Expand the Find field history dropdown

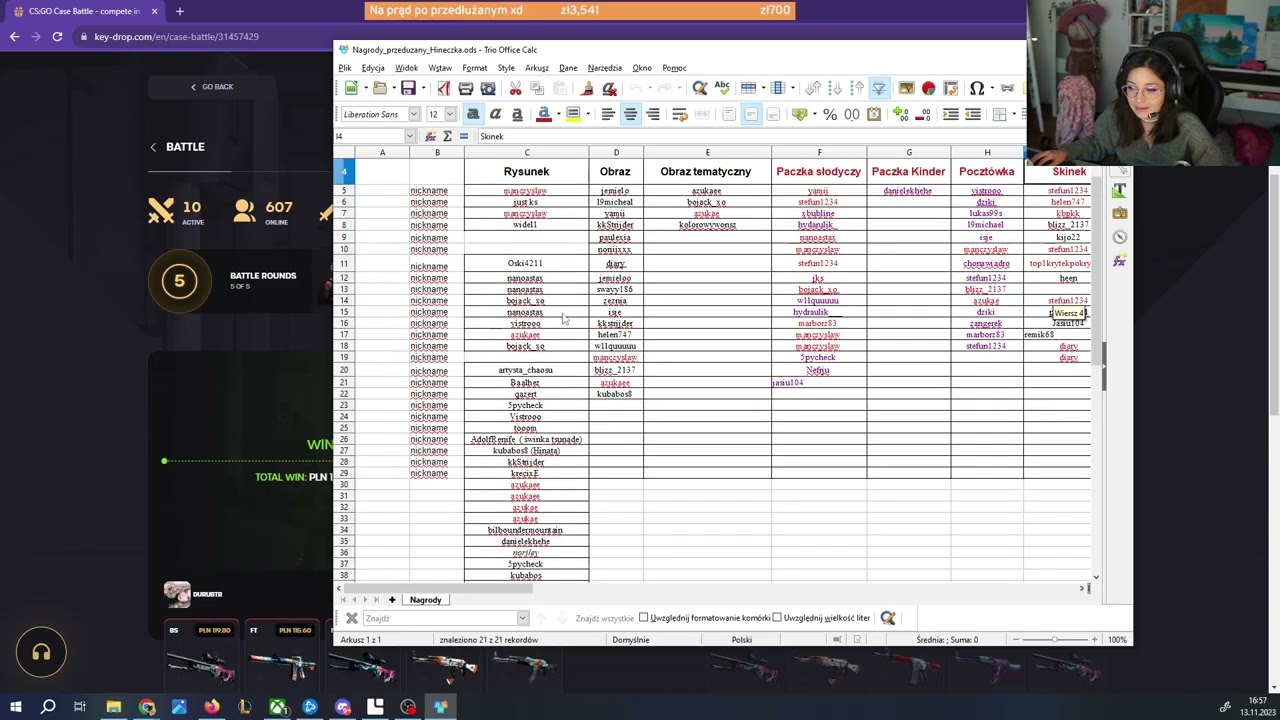[522, 618]
